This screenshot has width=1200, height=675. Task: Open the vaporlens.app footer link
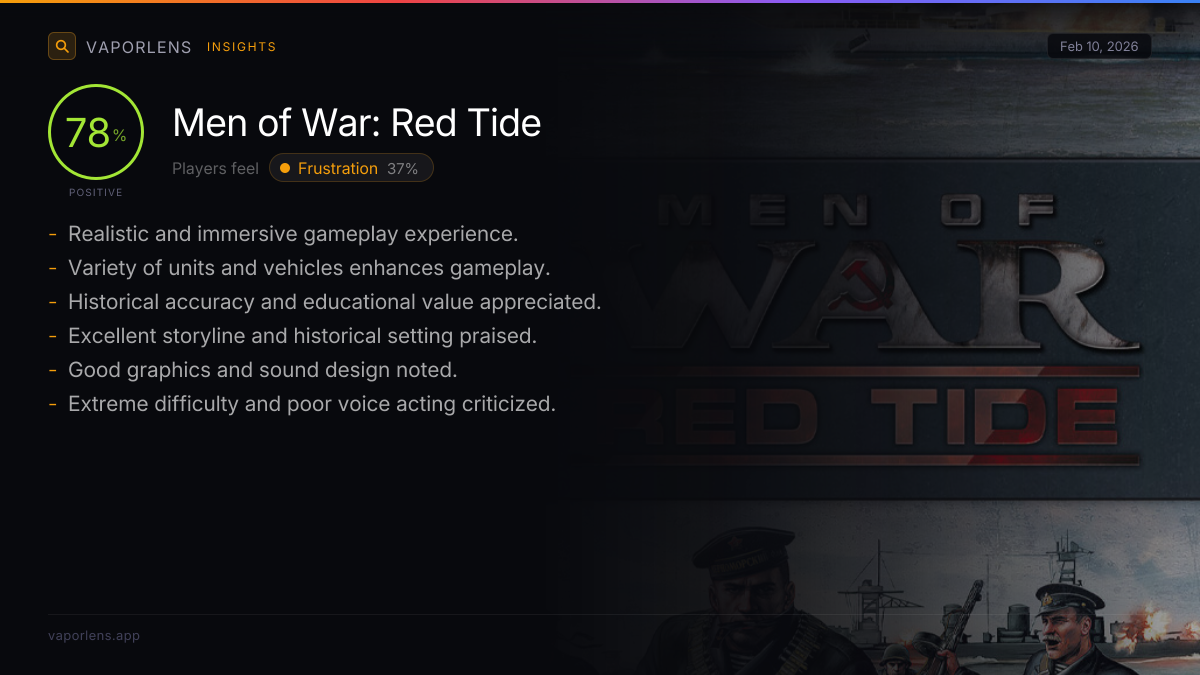click(94, 635)
